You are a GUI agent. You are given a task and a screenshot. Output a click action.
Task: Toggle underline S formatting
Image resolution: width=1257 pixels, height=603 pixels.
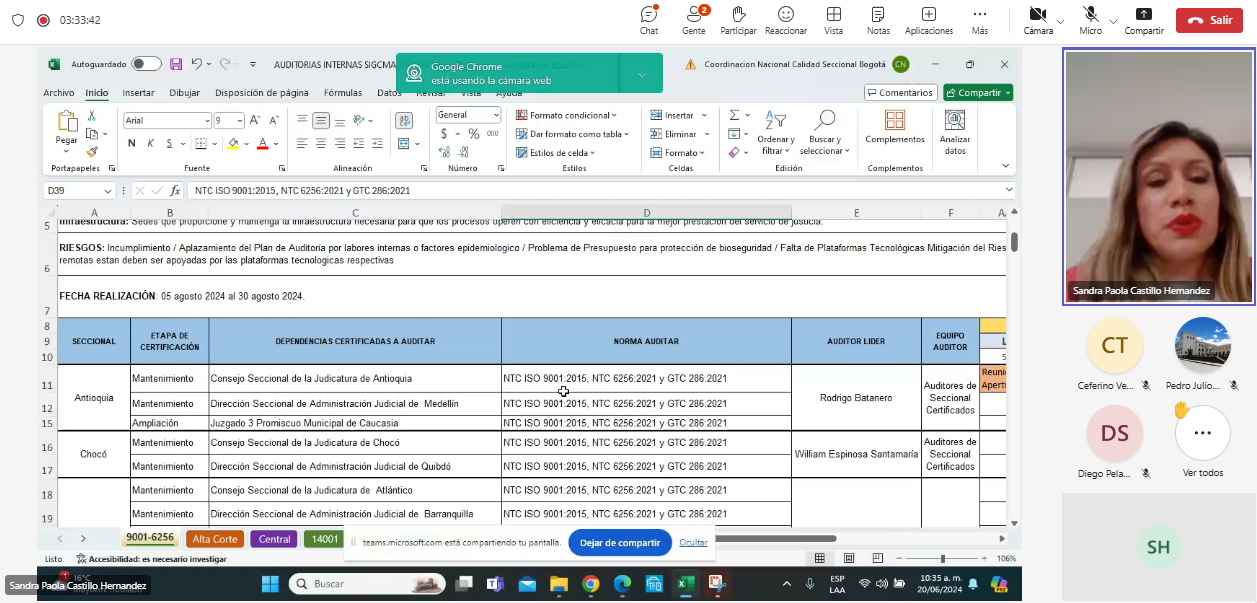click(x=170, y=144)
